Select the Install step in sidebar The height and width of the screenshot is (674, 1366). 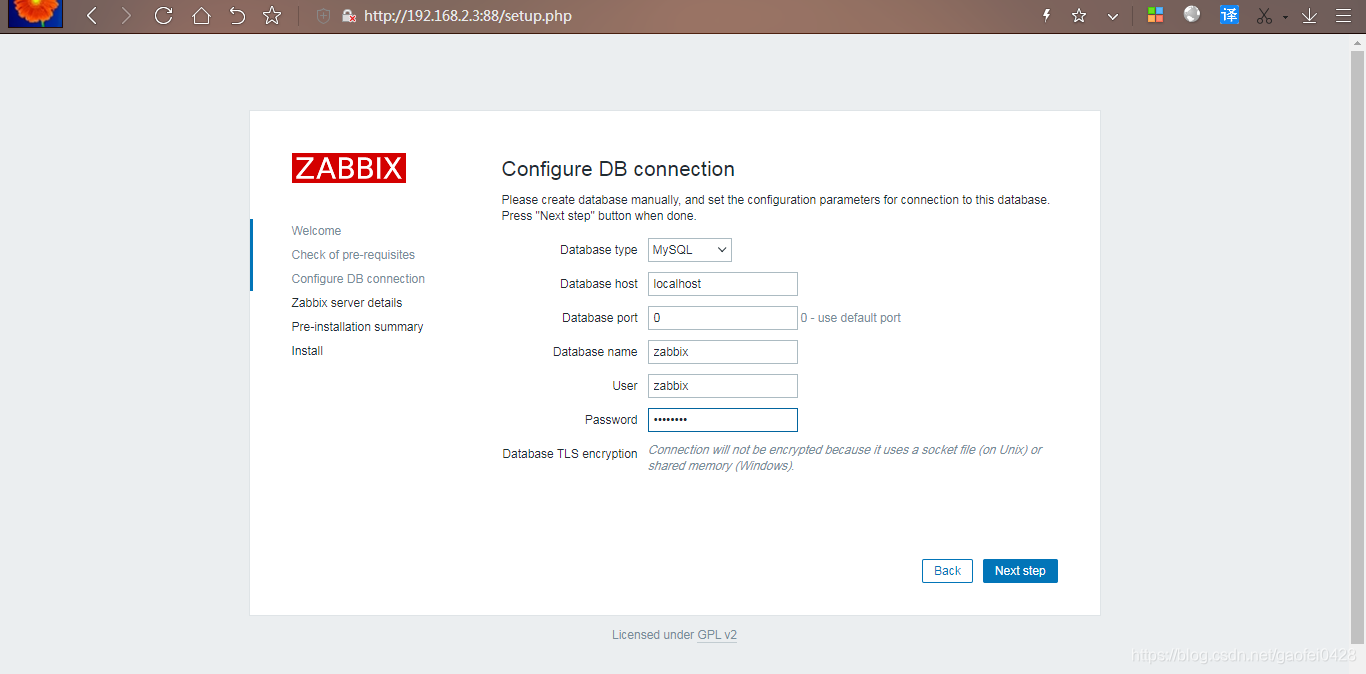(307, 351)
